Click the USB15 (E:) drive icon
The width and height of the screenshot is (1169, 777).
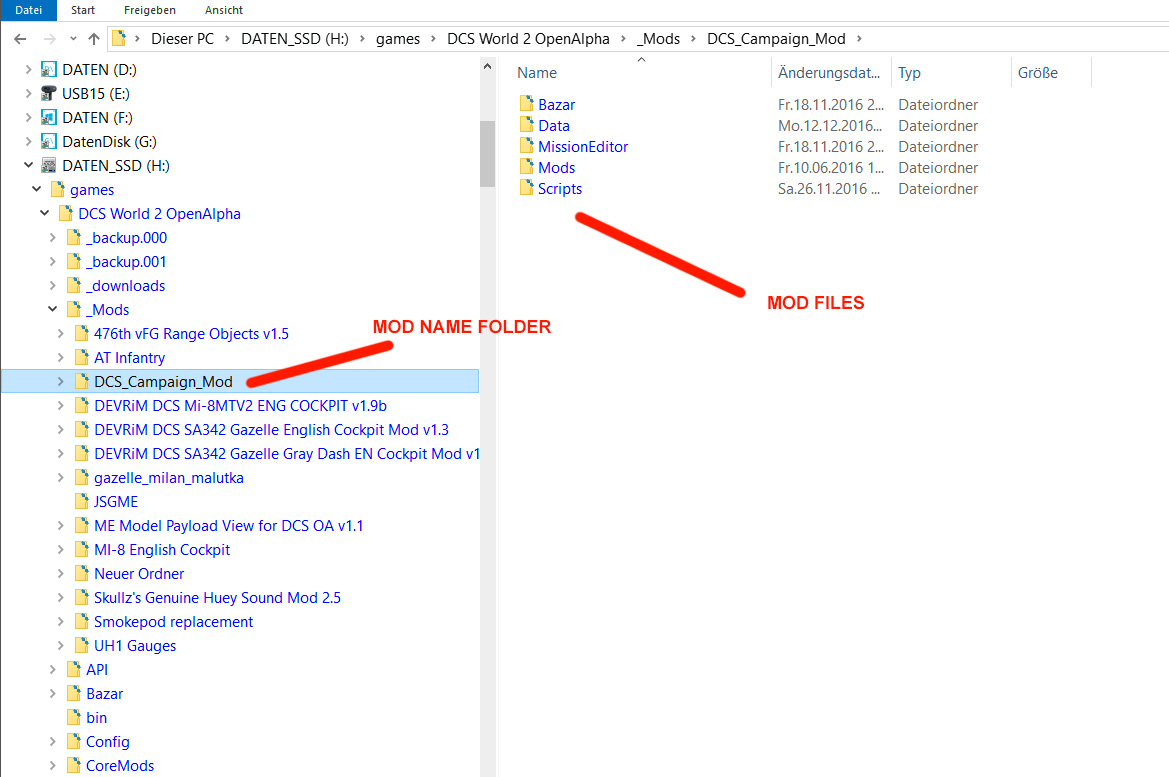tap(48, 94)
